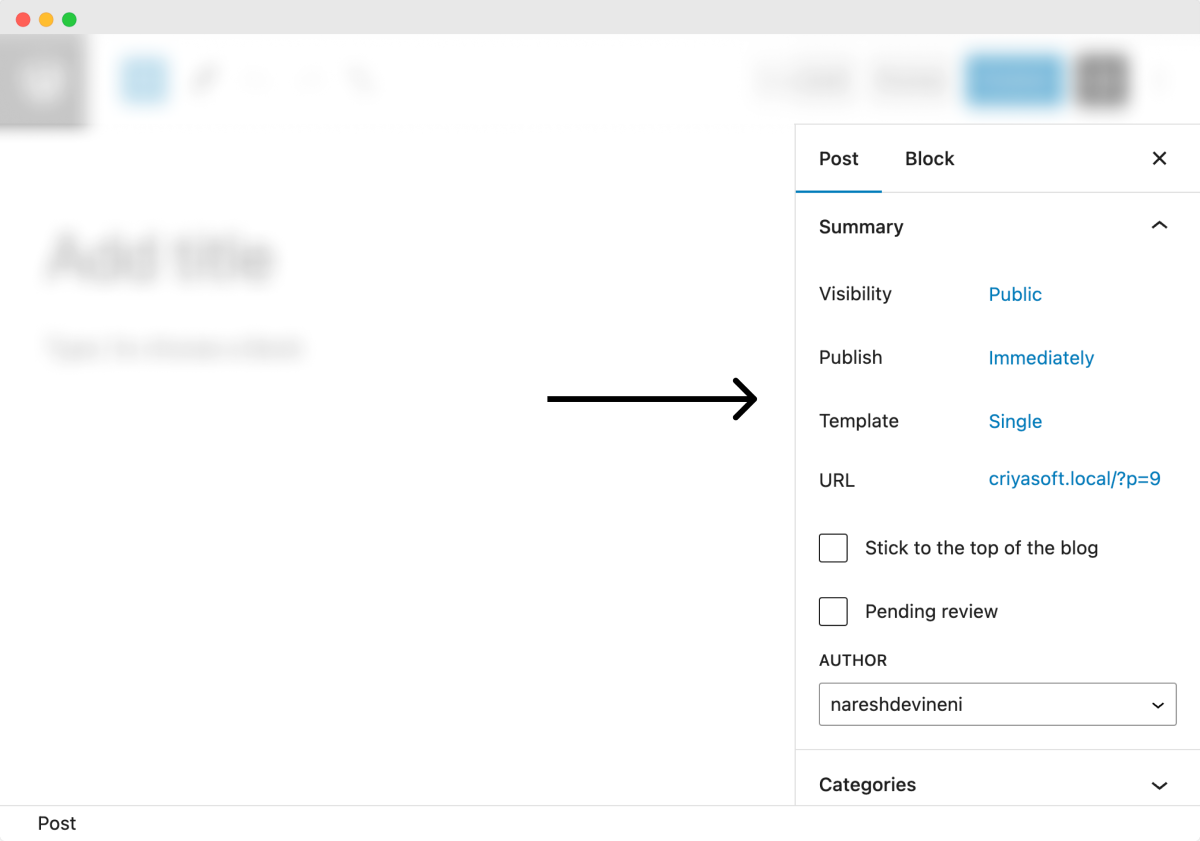1200x841 pixels.
Task: Check the Pending review box
Action: click(833, 611)
